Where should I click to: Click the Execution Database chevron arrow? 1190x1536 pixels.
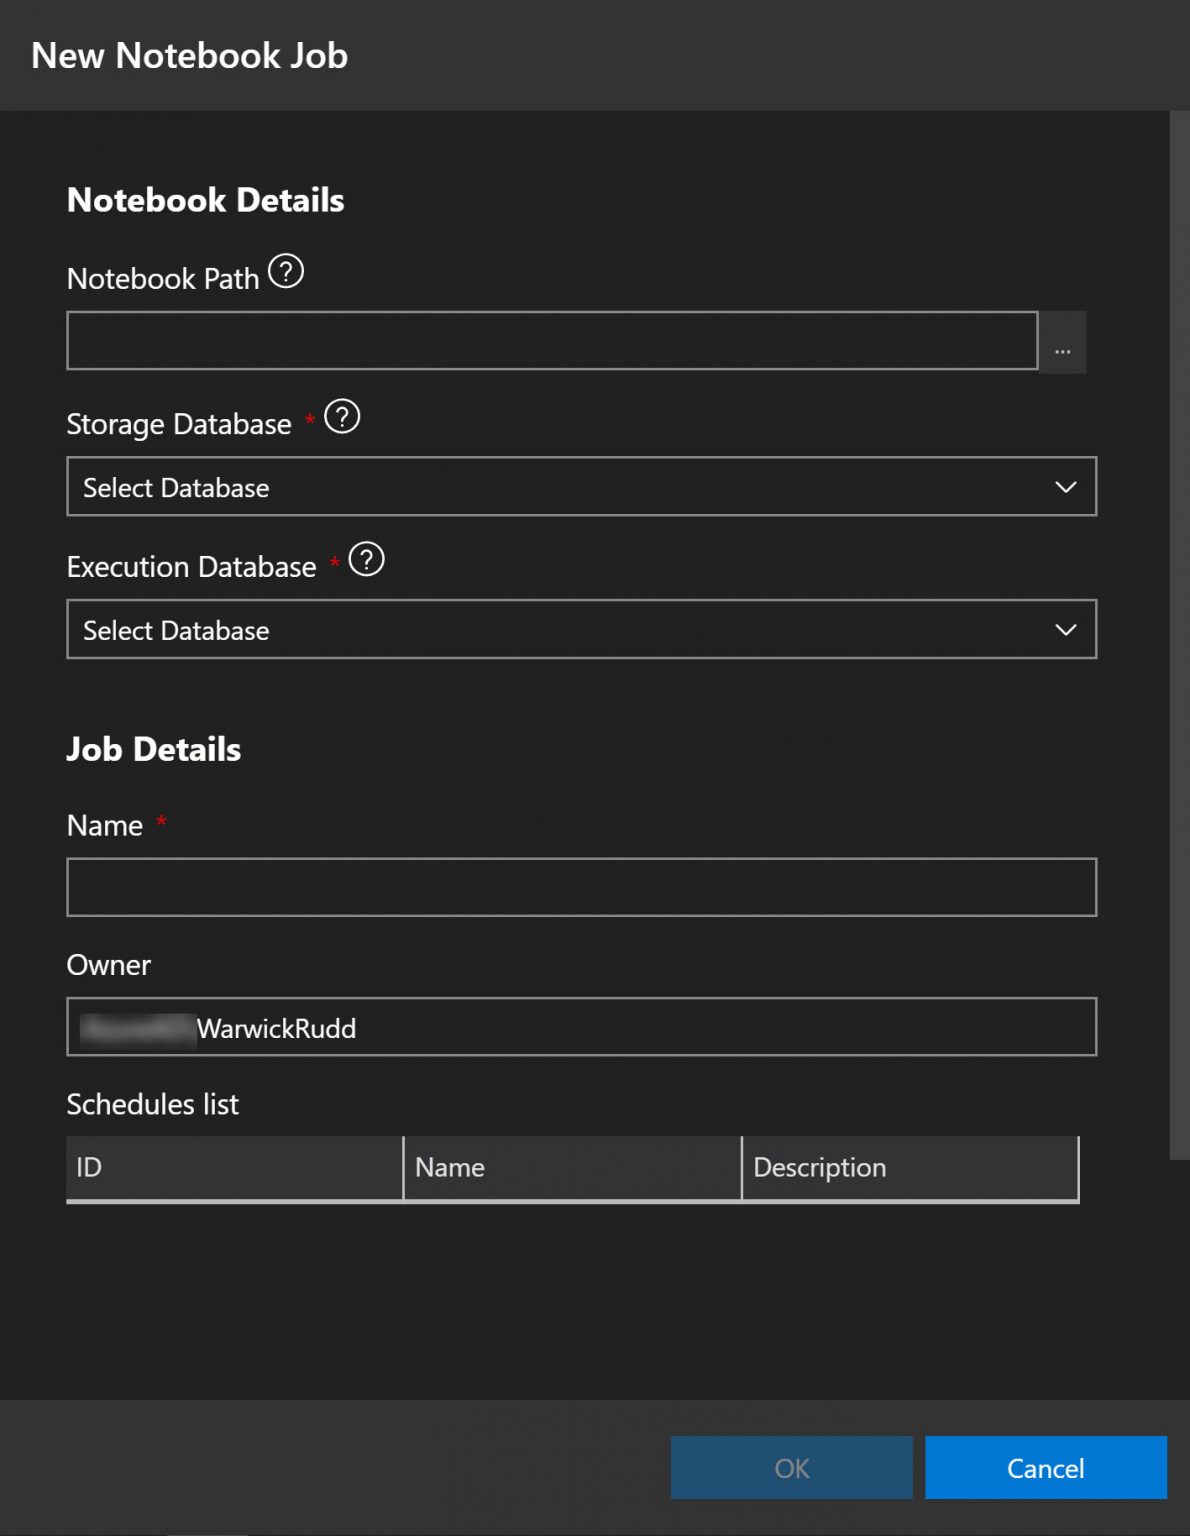(x=1066, y=629)
